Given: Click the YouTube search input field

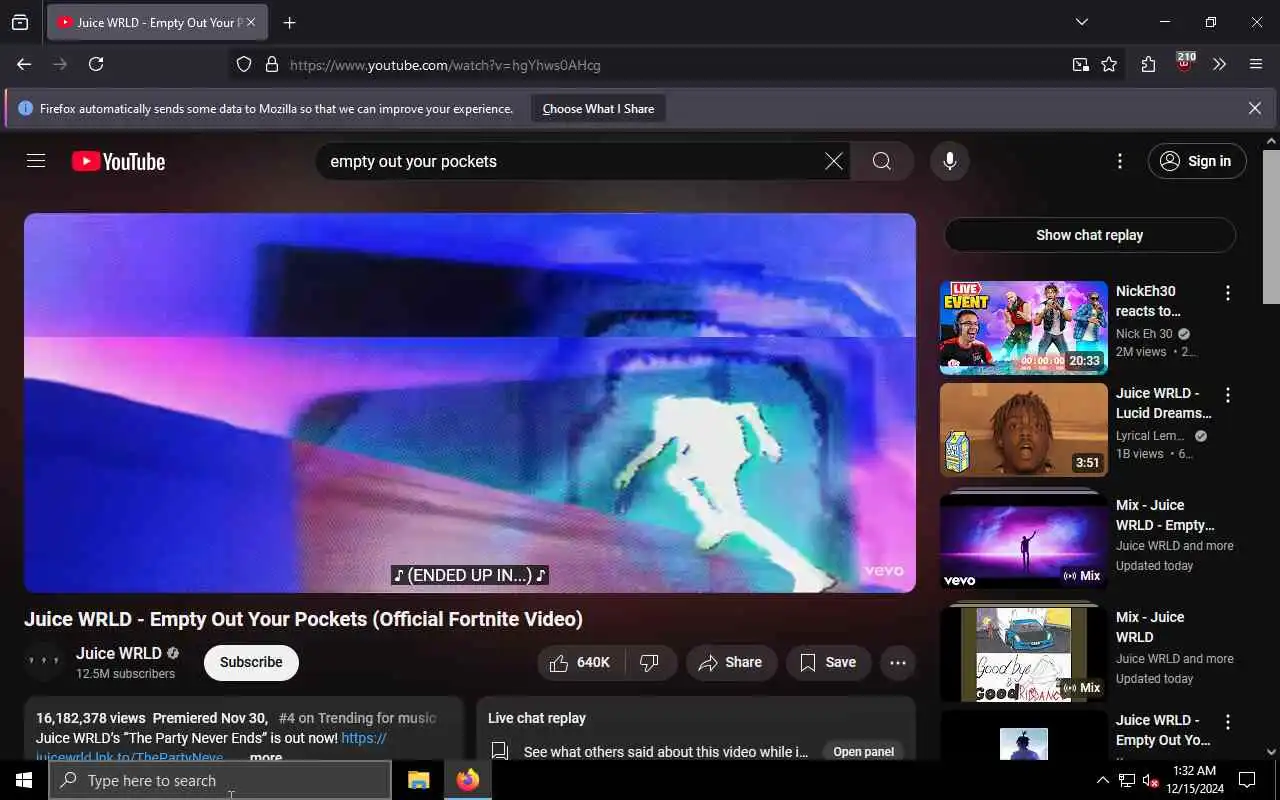Looking at the screenshot, I should point(570,161).
